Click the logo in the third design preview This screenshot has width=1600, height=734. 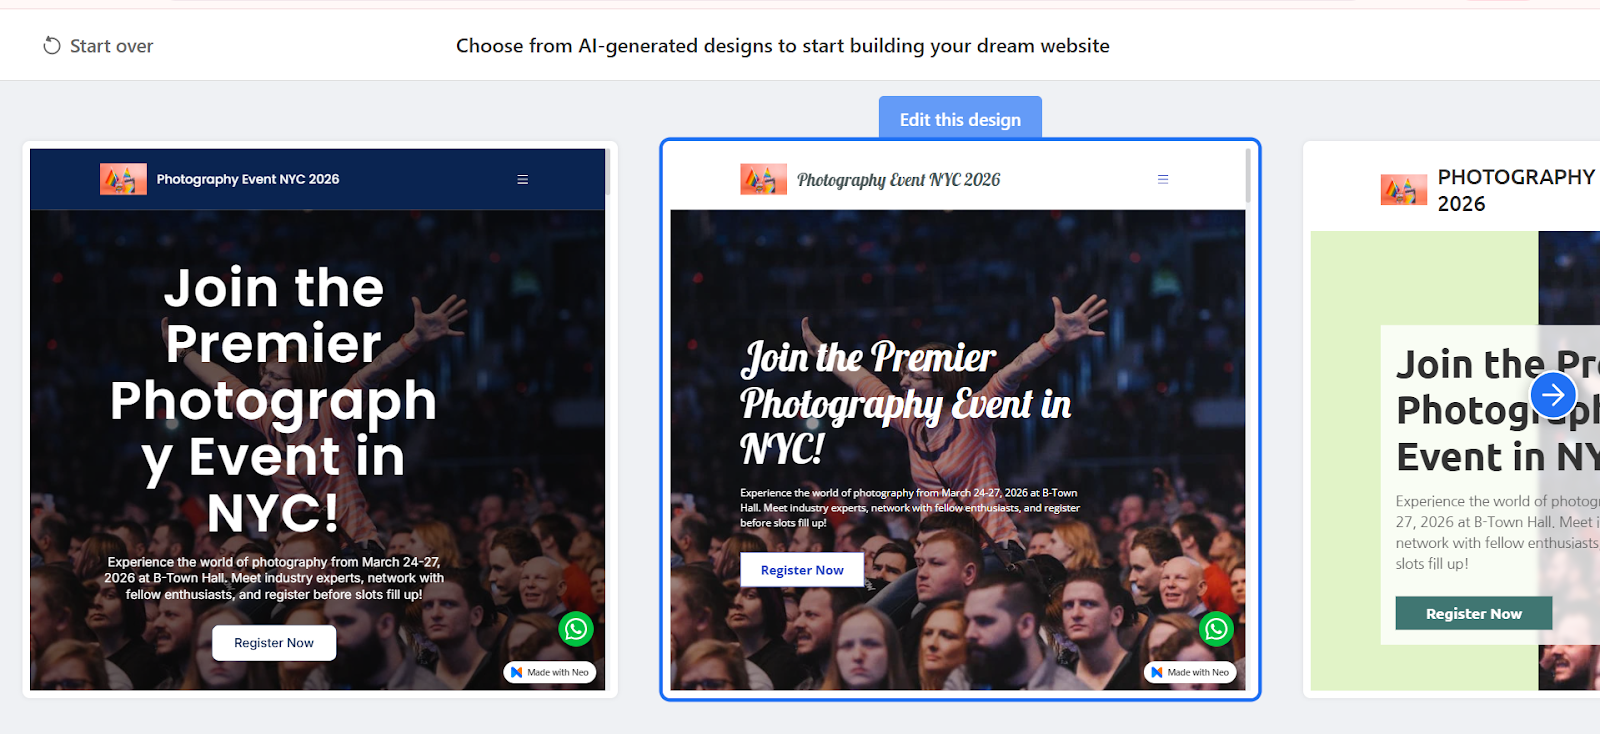point(1404,189)
